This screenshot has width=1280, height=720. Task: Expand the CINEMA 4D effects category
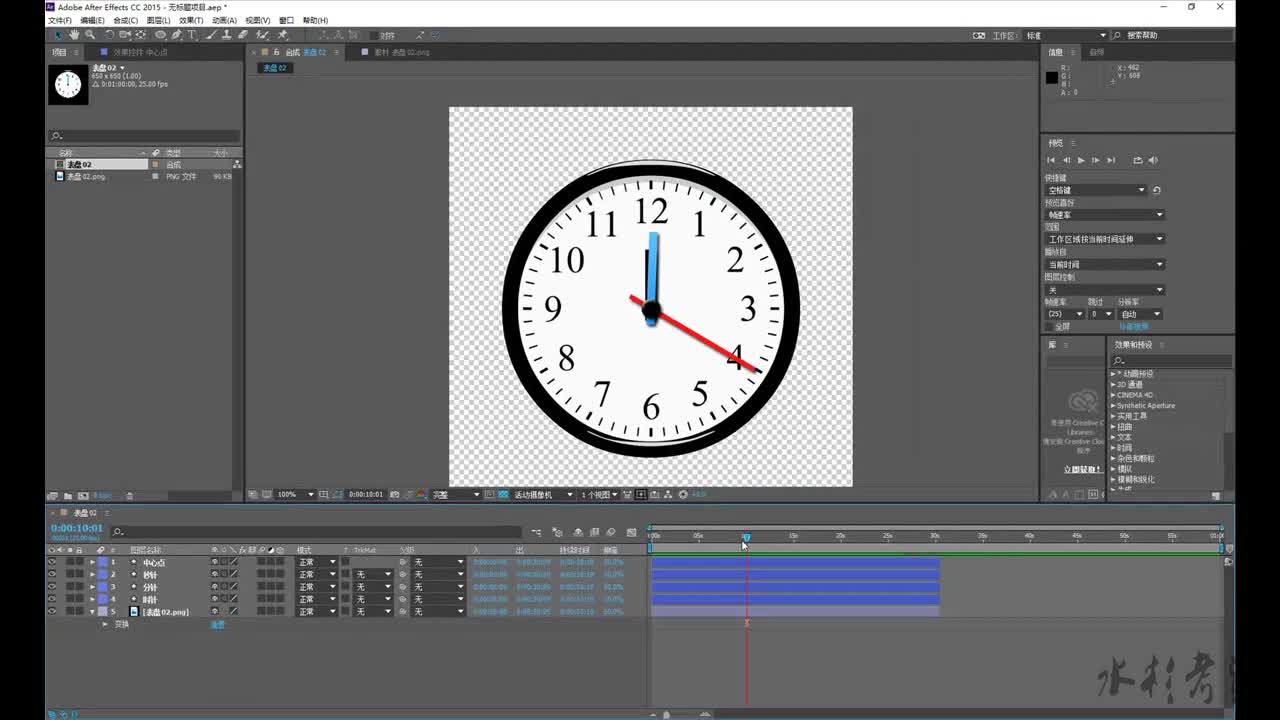(1113, 395)
